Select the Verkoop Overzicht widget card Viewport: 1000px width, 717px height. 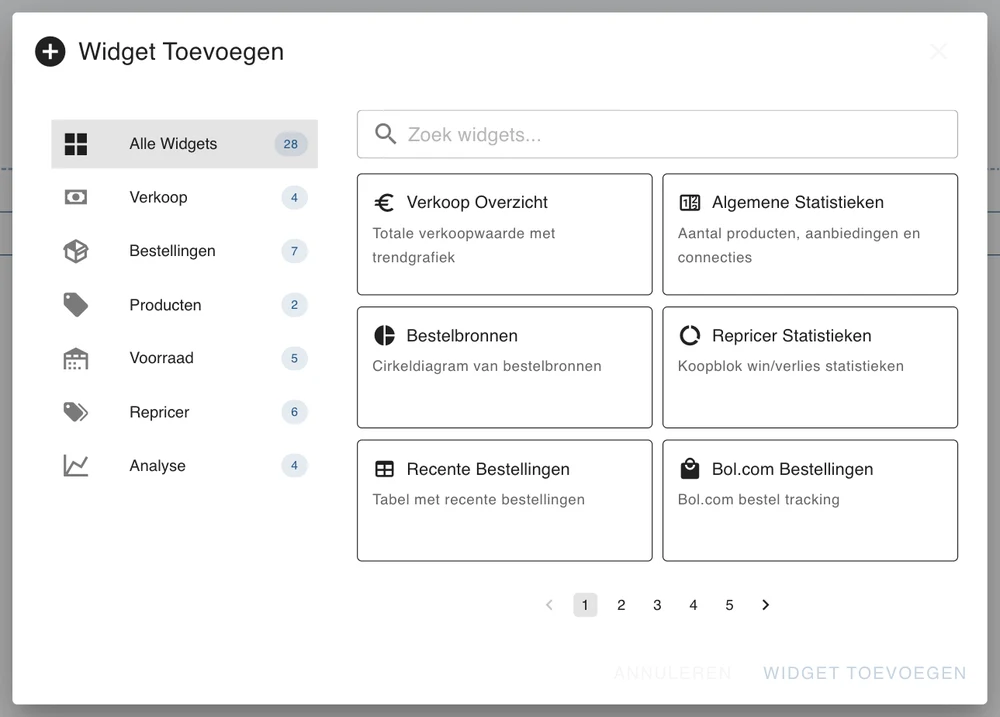[504, 234]
